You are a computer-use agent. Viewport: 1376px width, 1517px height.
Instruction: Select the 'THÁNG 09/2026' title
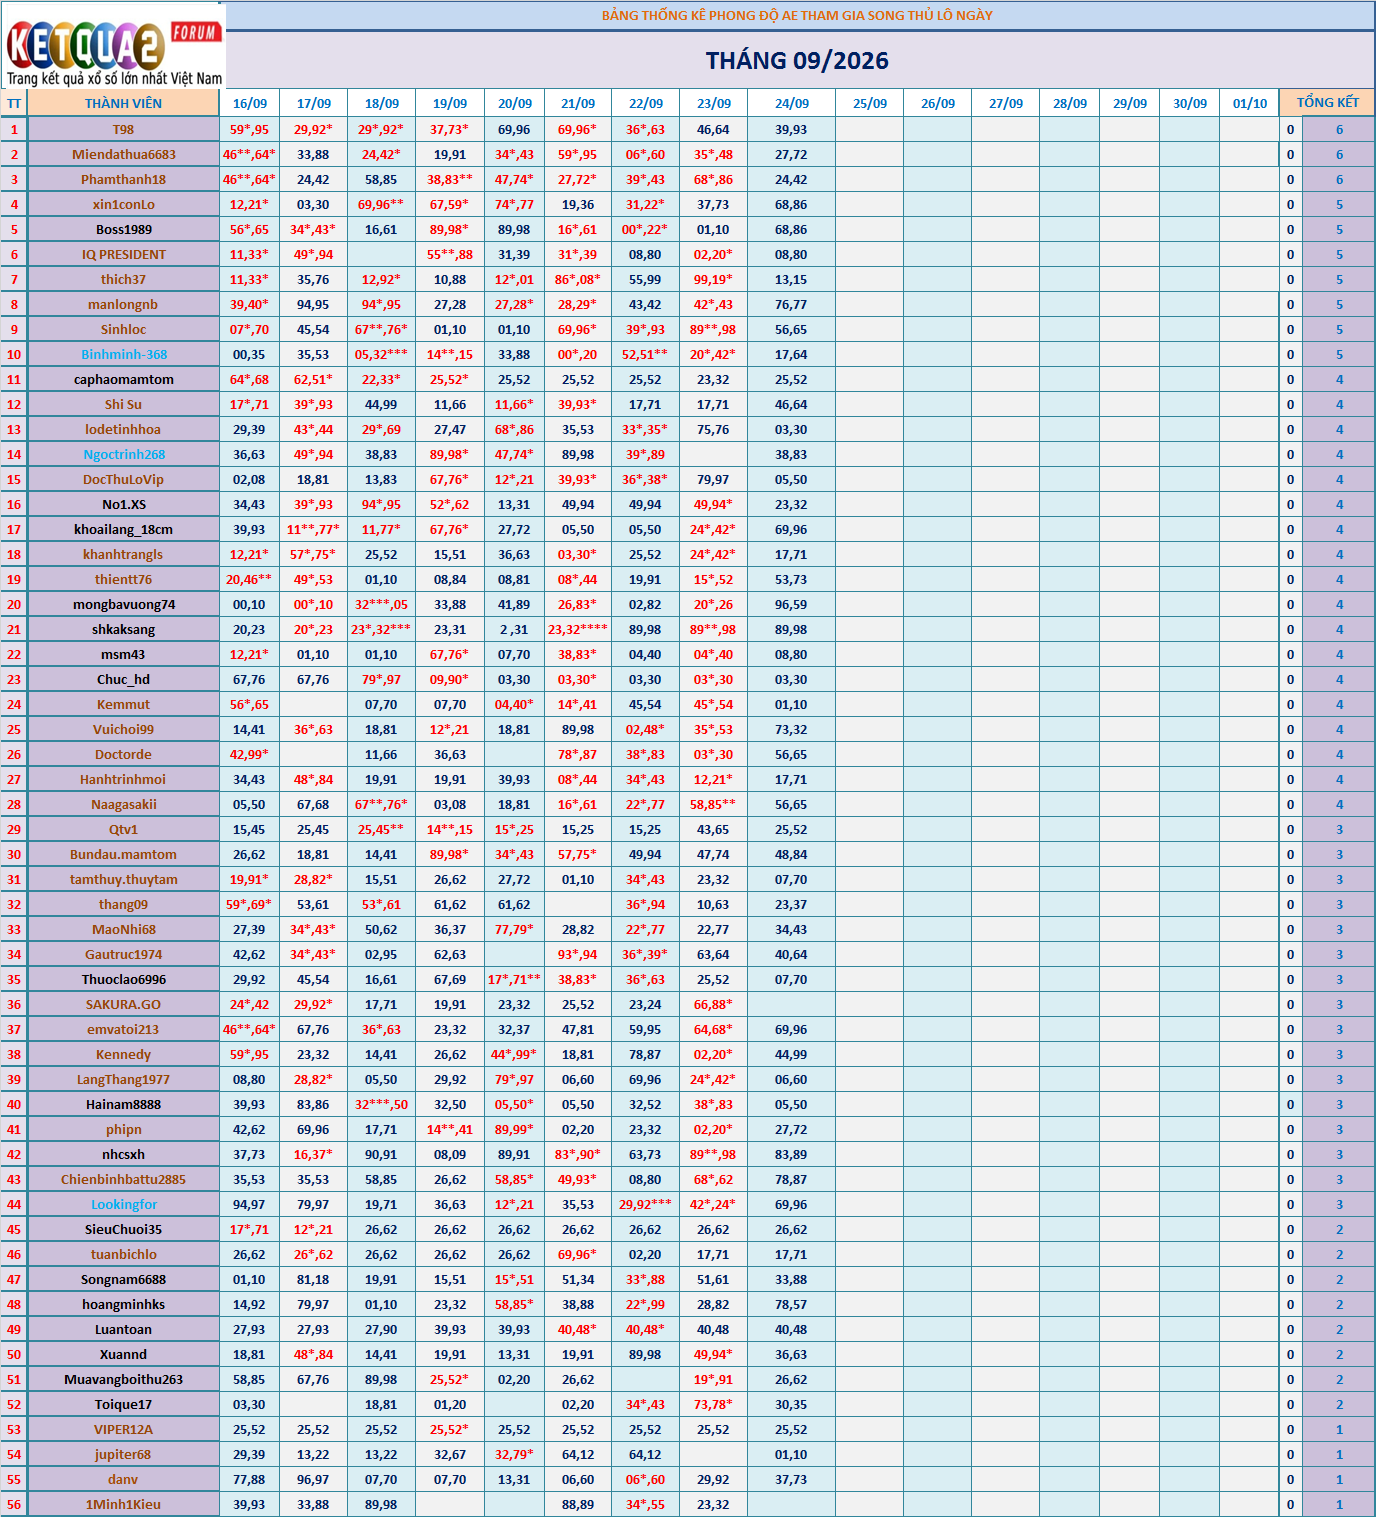click(x=797, y=61)
